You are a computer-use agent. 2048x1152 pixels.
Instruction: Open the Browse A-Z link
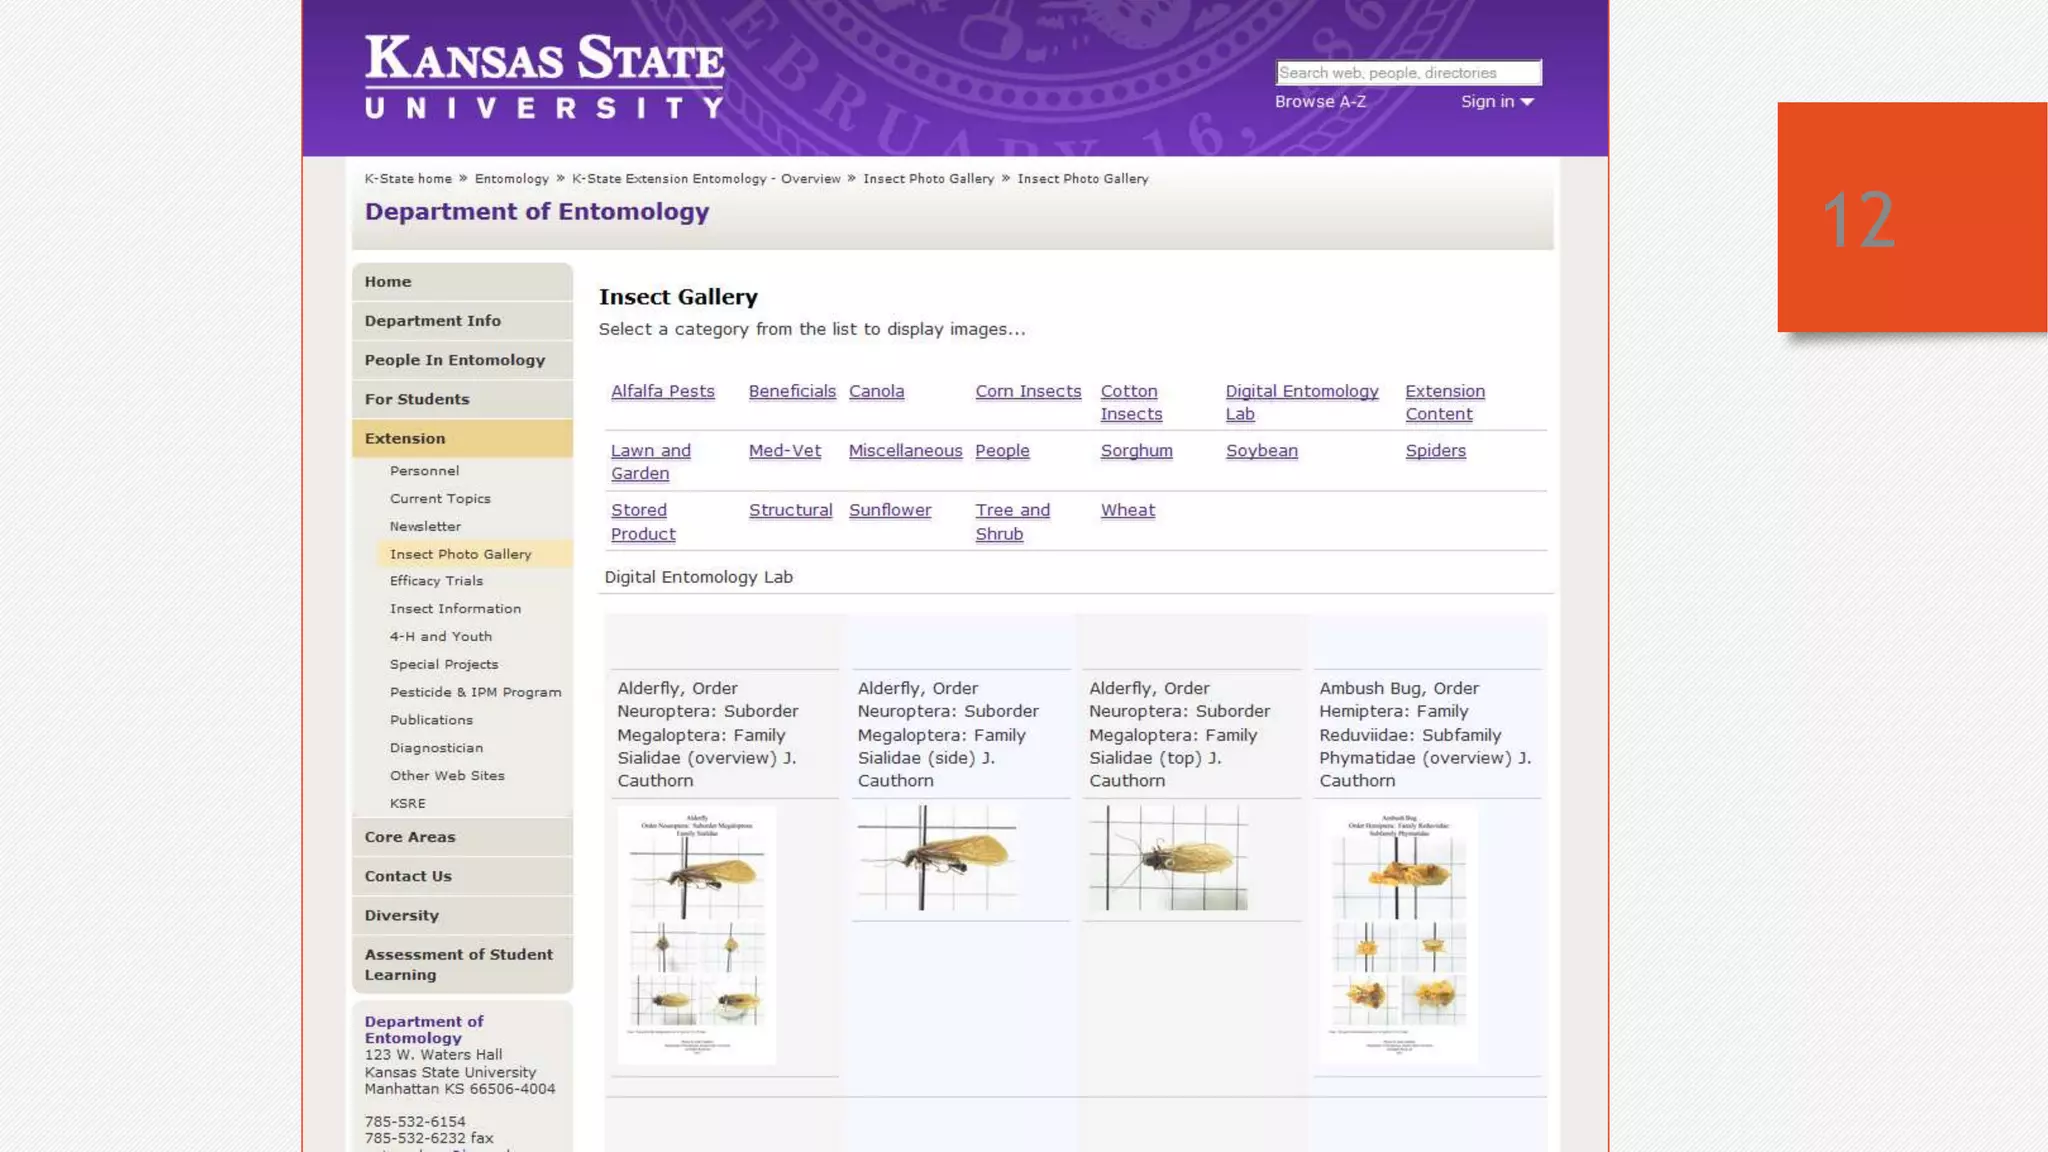pos(1320,102)
